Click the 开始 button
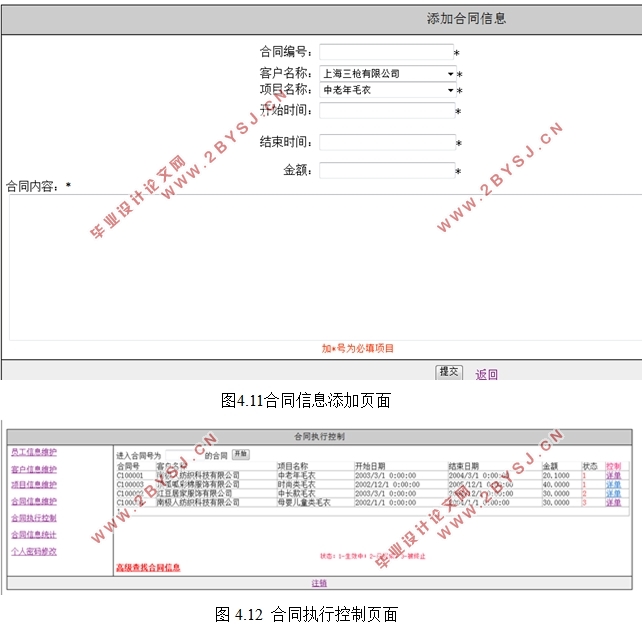The image size is (642, 625). [x=241, y=454]
